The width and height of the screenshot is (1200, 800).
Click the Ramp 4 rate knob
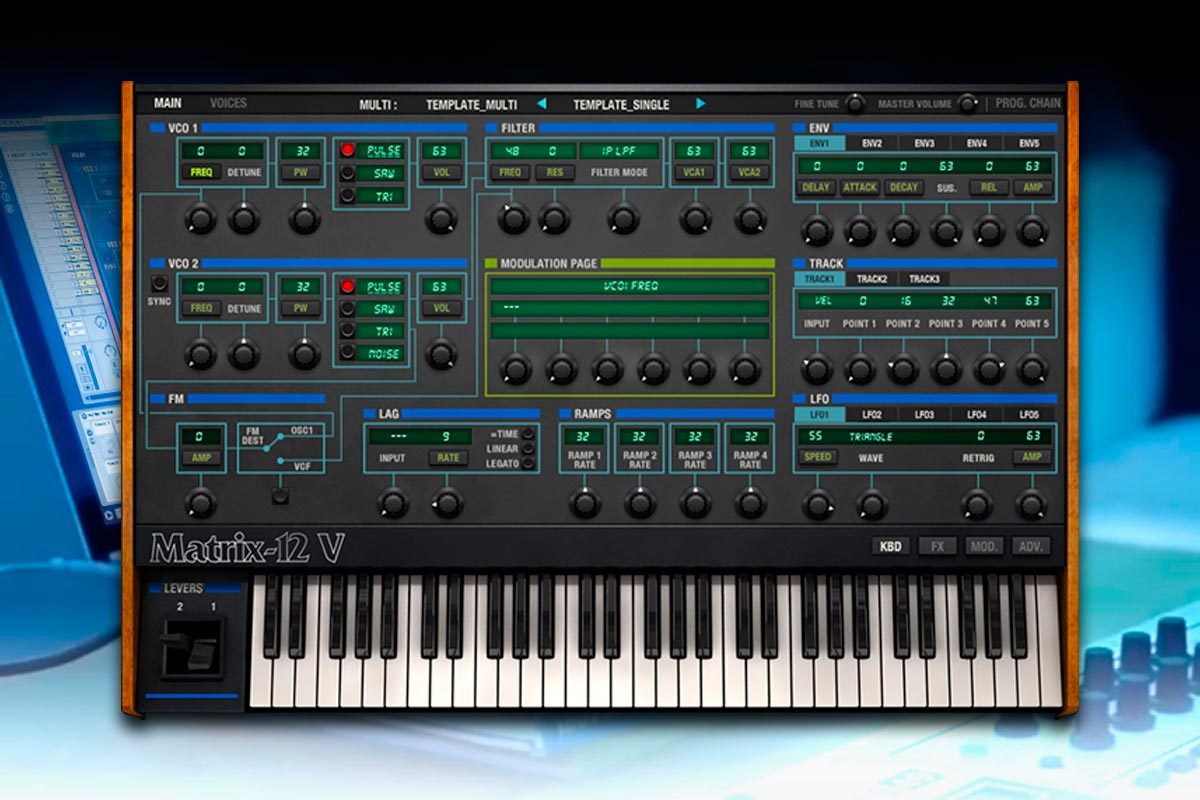[750, 503]
